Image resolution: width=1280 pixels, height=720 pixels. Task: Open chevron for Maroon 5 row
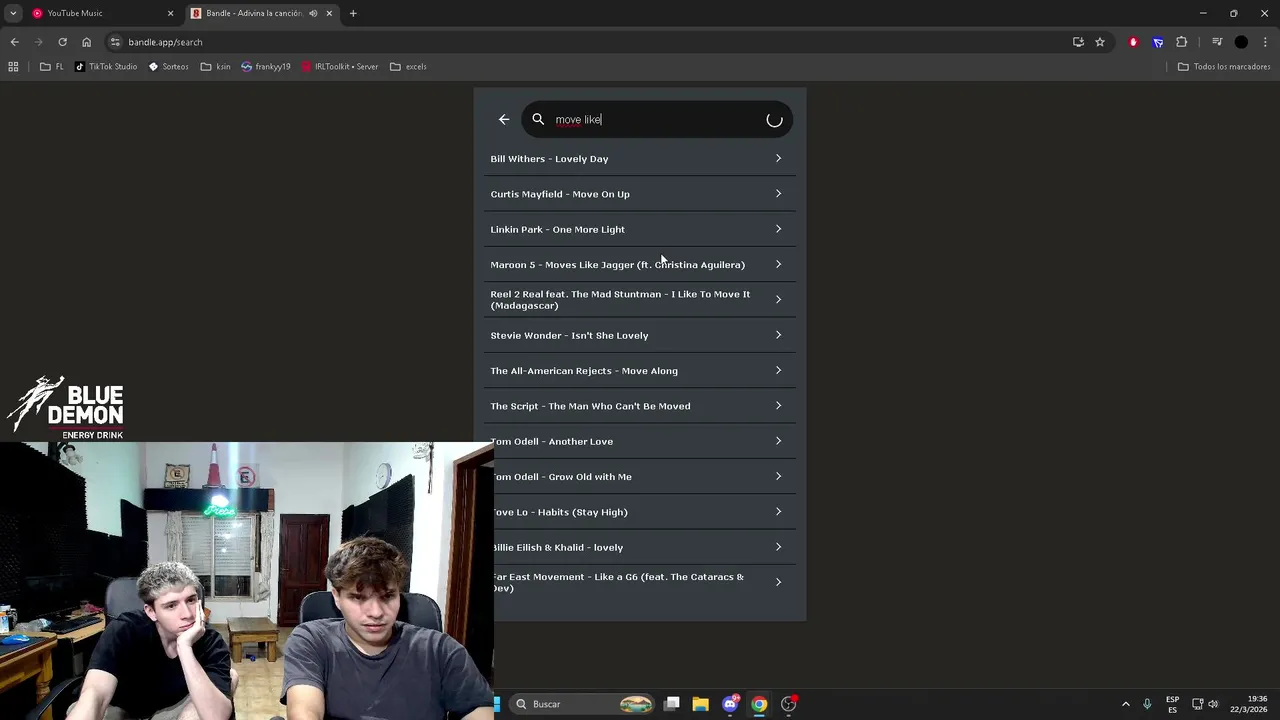[778, 265]
